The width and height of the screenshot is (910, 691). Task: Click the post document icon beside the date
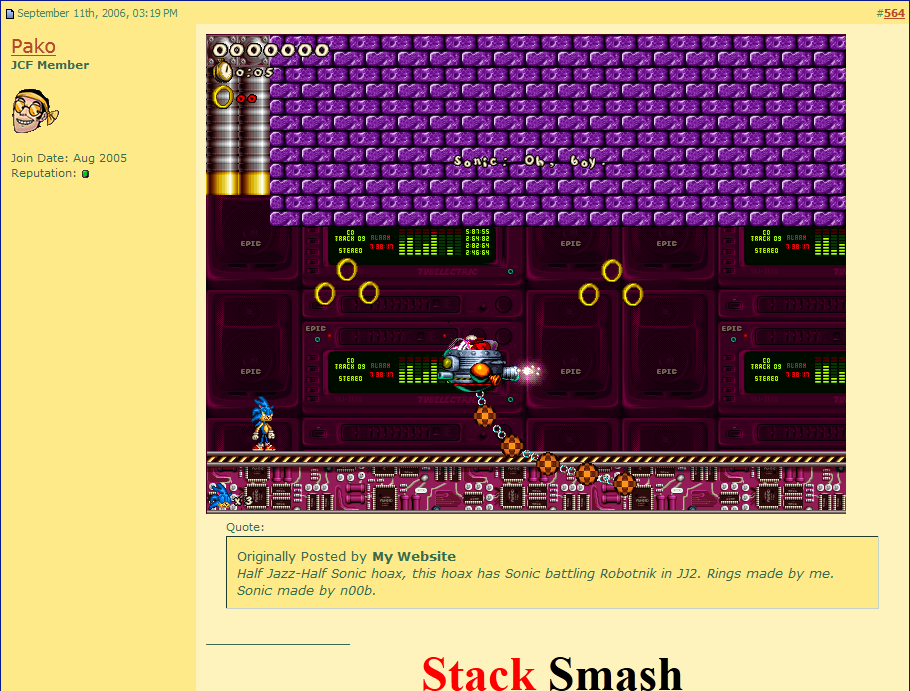[10, 13]
